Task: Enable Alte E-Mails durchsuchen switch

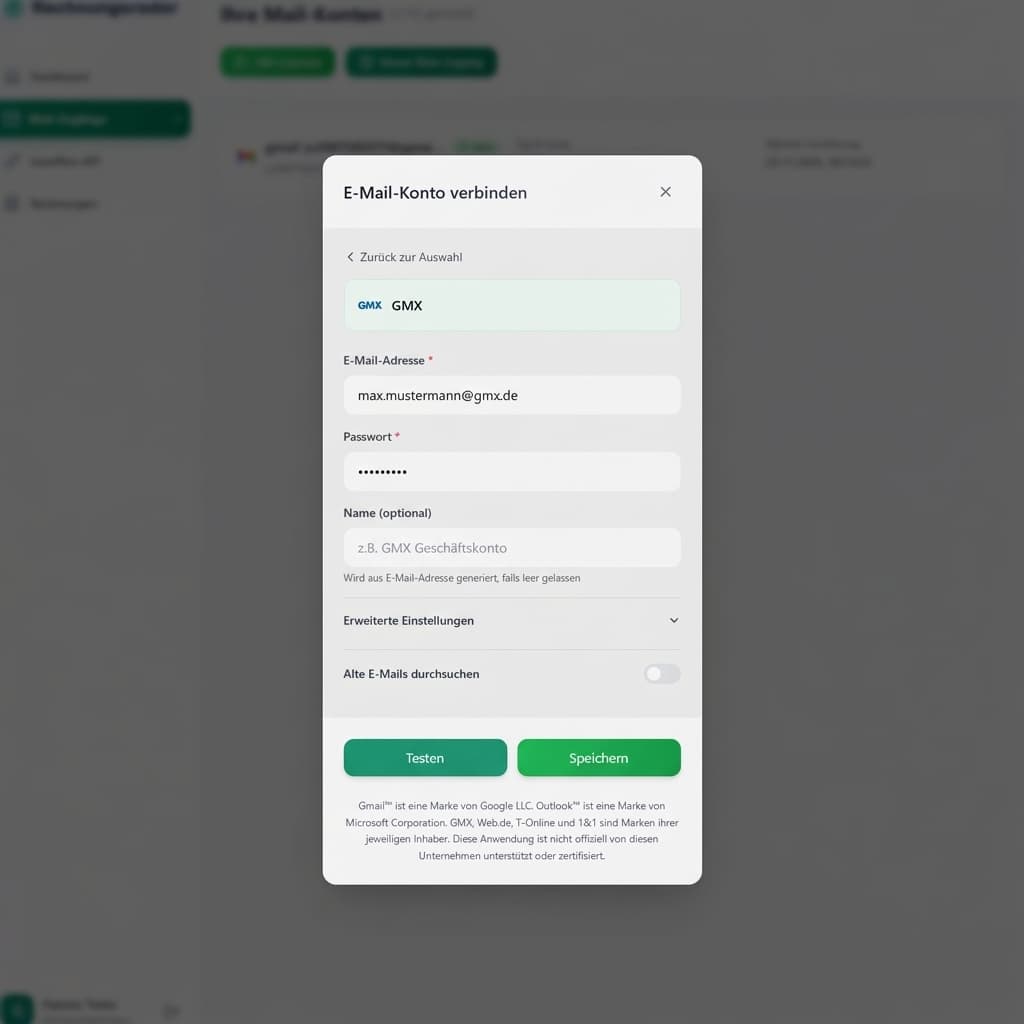Action: point(662,673)
